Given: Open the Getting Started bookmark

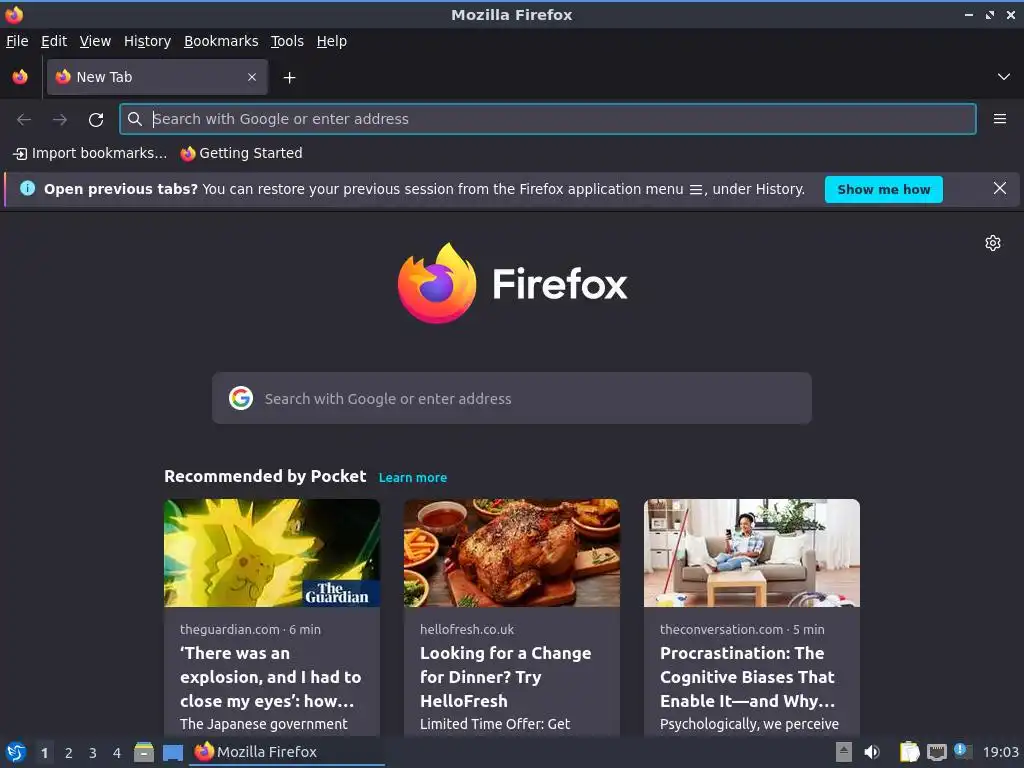Looking at the screenshot, I should pos(242,153).
